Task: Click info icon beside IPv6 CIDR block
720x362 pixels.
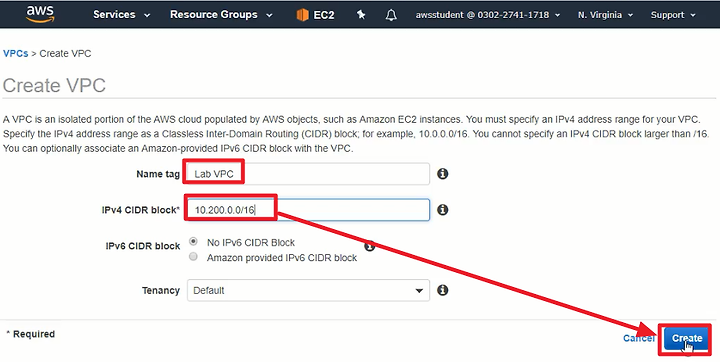Action: pos(370,246)
